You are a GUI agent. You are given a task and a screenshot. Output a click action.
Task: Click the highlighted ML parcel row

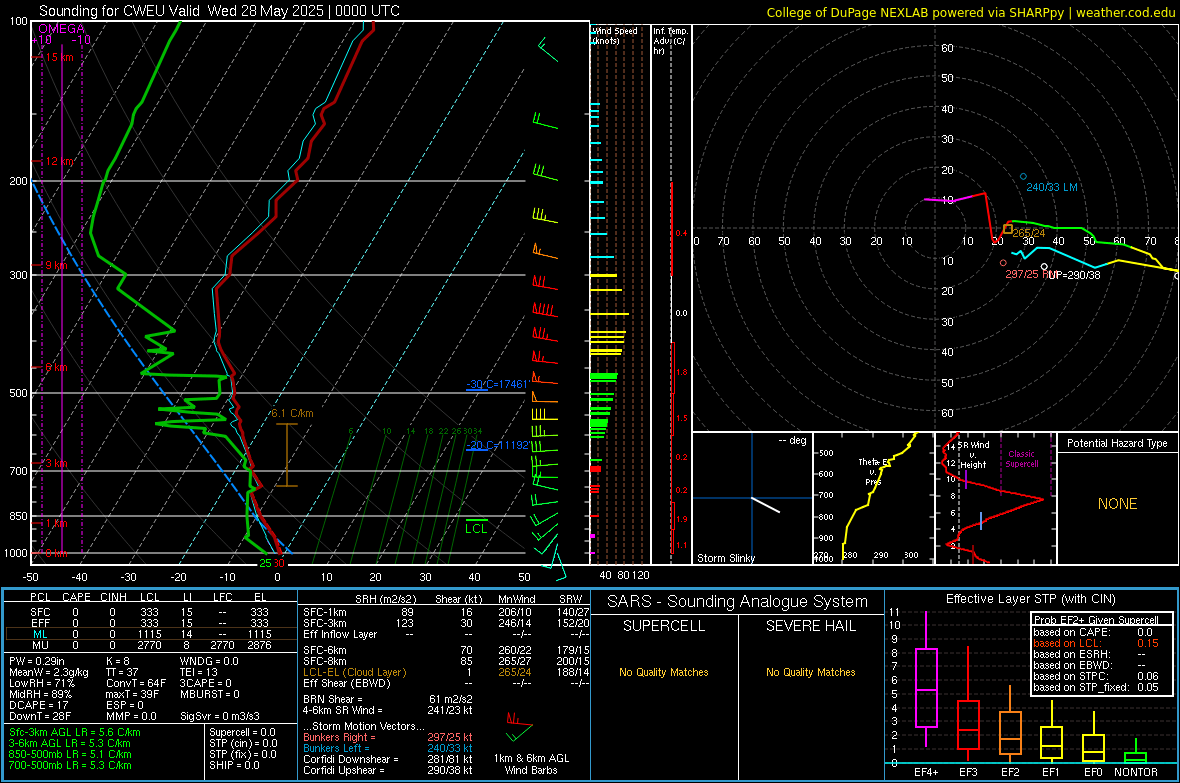pyautogui.click(x=151, y=634)
